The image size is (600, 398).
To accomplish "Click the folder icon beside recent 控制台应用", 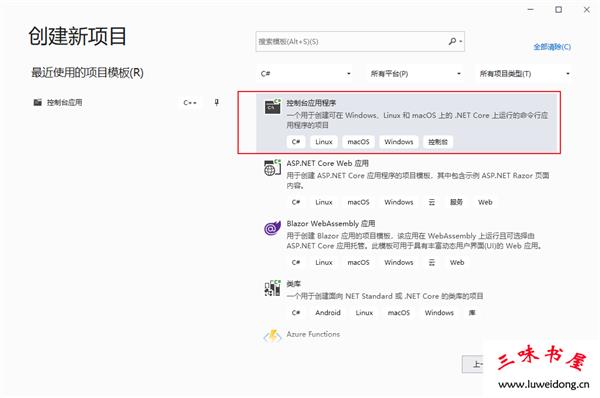I will pyautogui.click(x=38, y=102).
